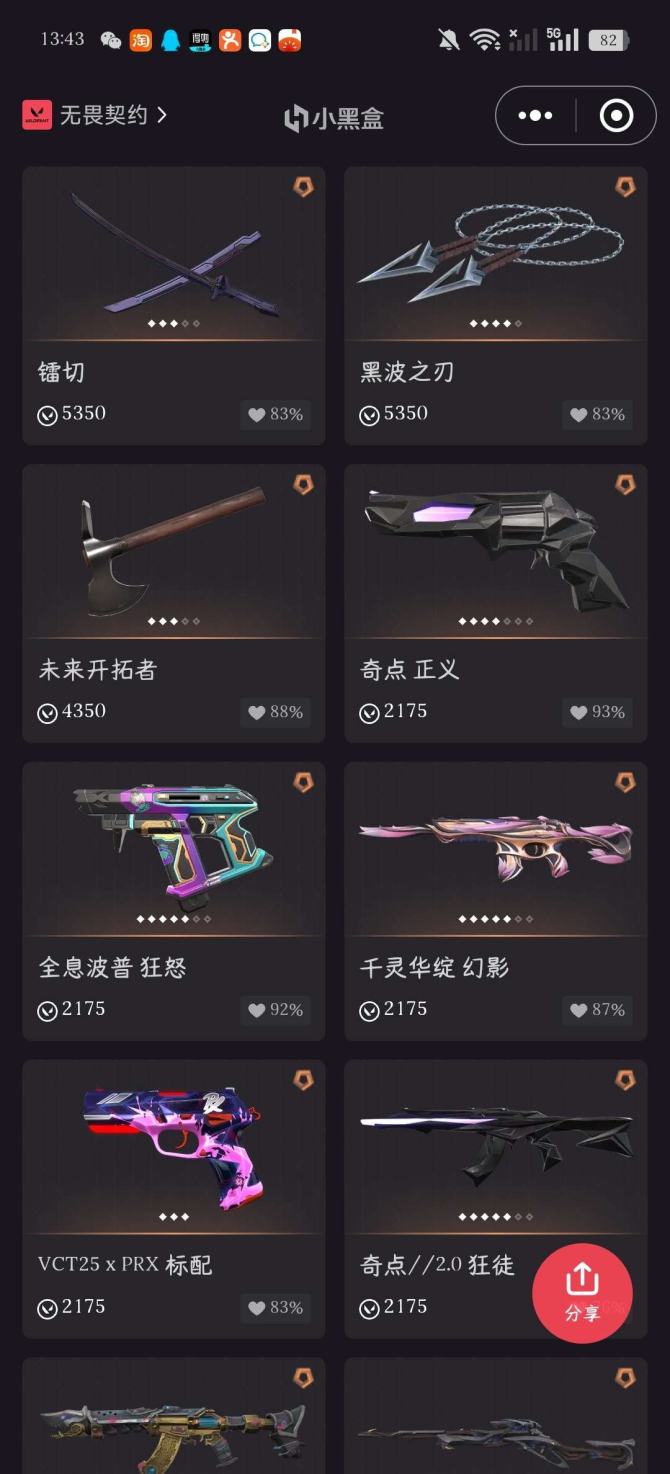Toggle the 93% heart on 奇点 正义

click(598, 712)
